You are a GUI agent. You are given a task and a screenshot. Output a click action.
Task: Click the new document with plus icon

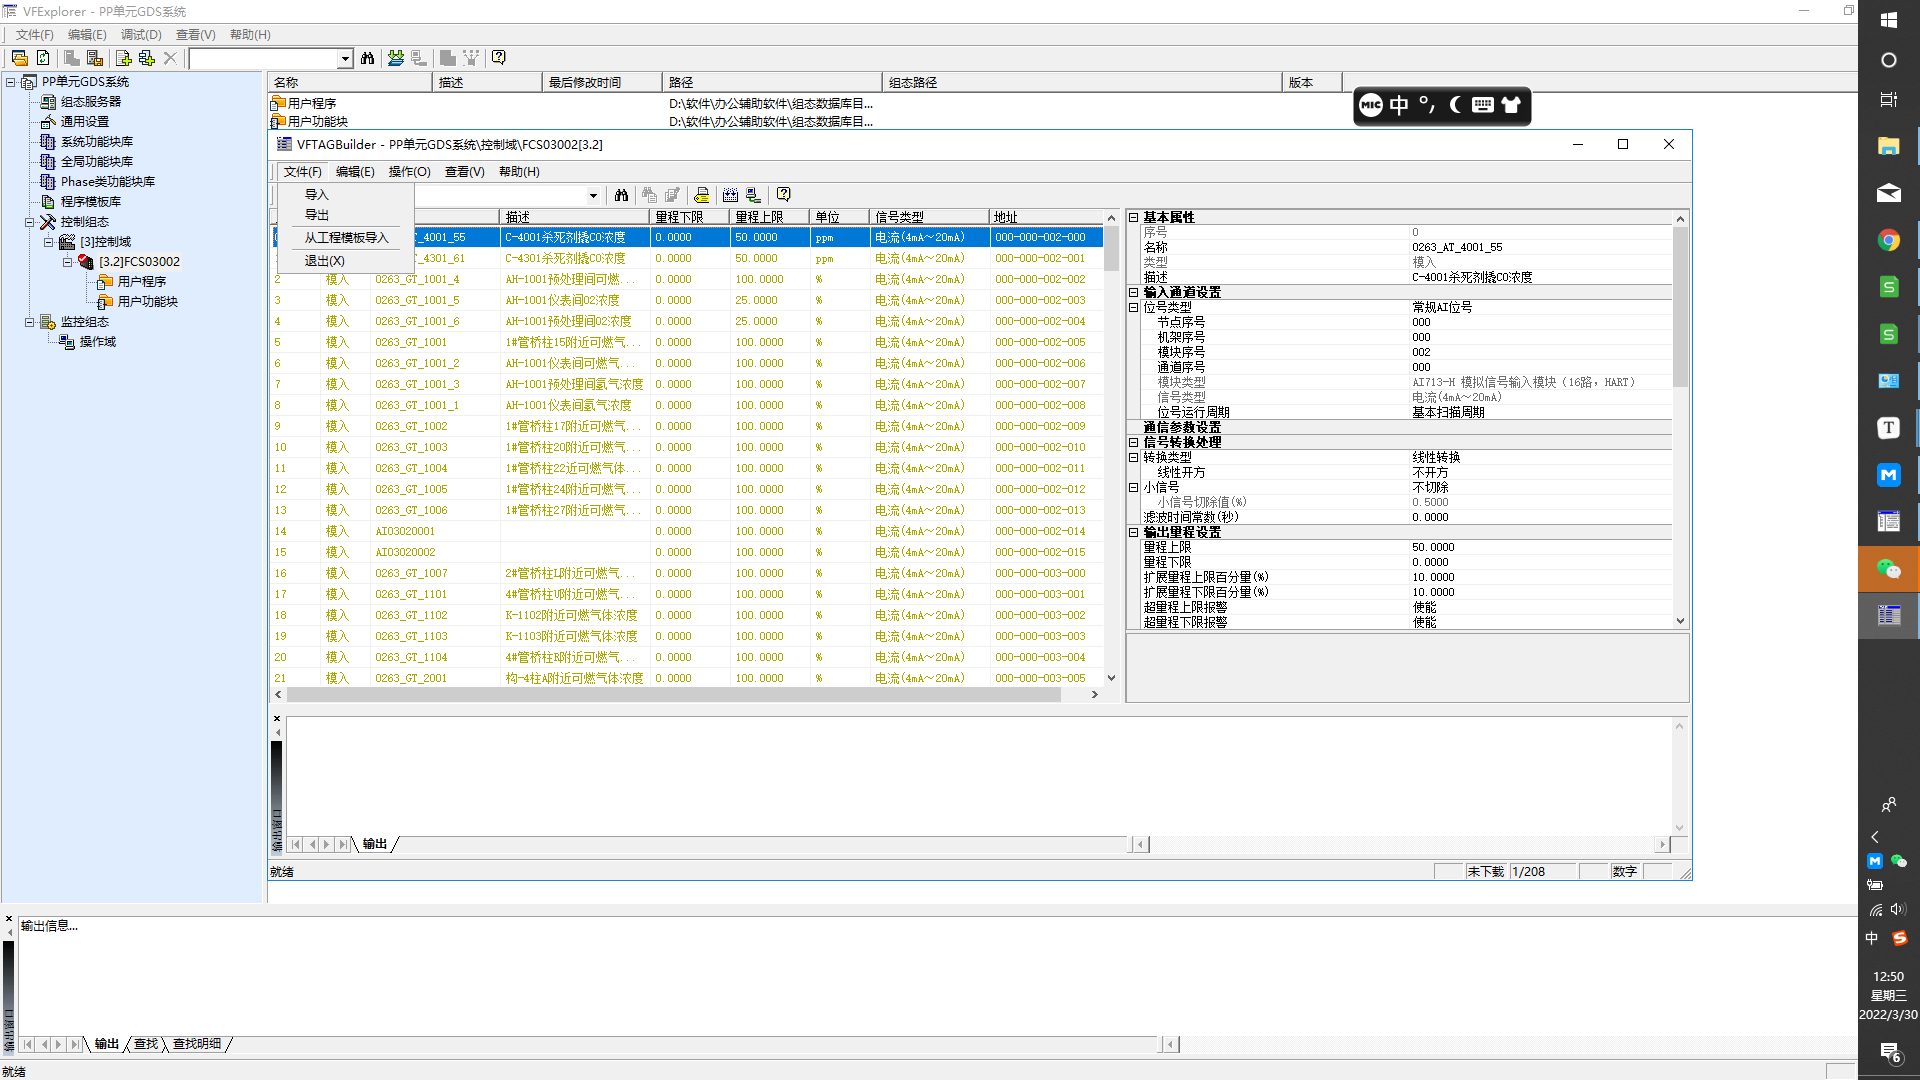click(x=123, y=58)
